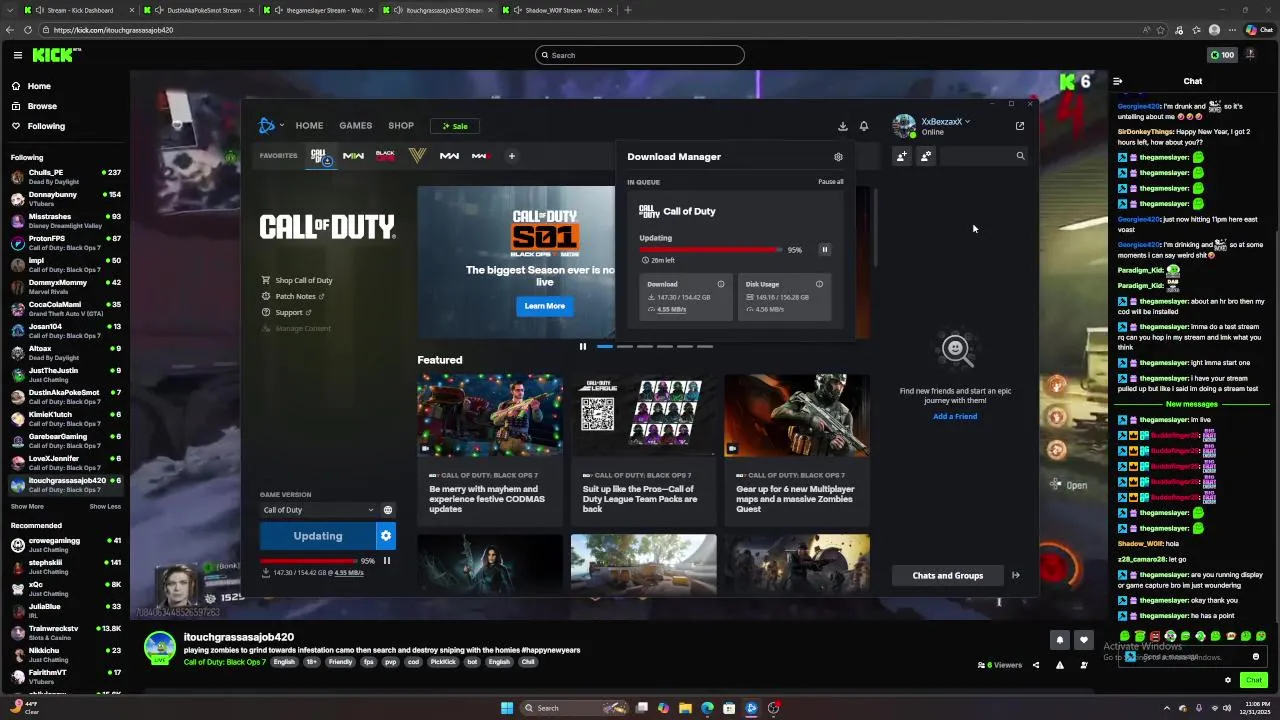Viewport: 1280px width, 720px height.
Task: Open the festive CODMAS featured thumbnail
Action: [490, 416]
